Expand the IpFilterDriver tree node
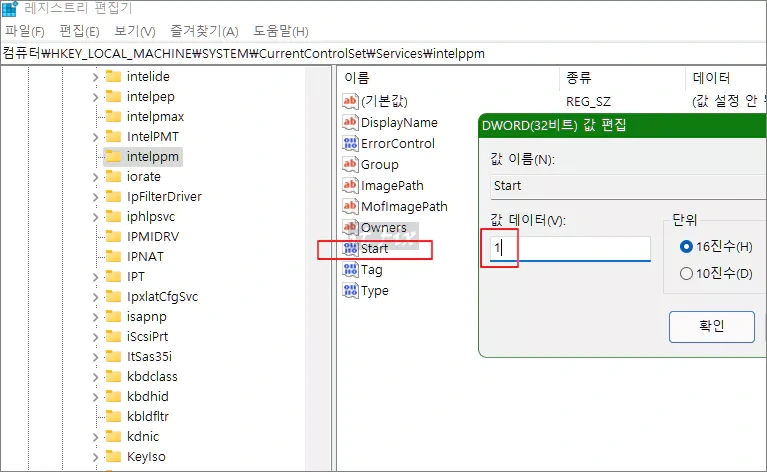The image size is (767, 472). (x=95, y=197)
